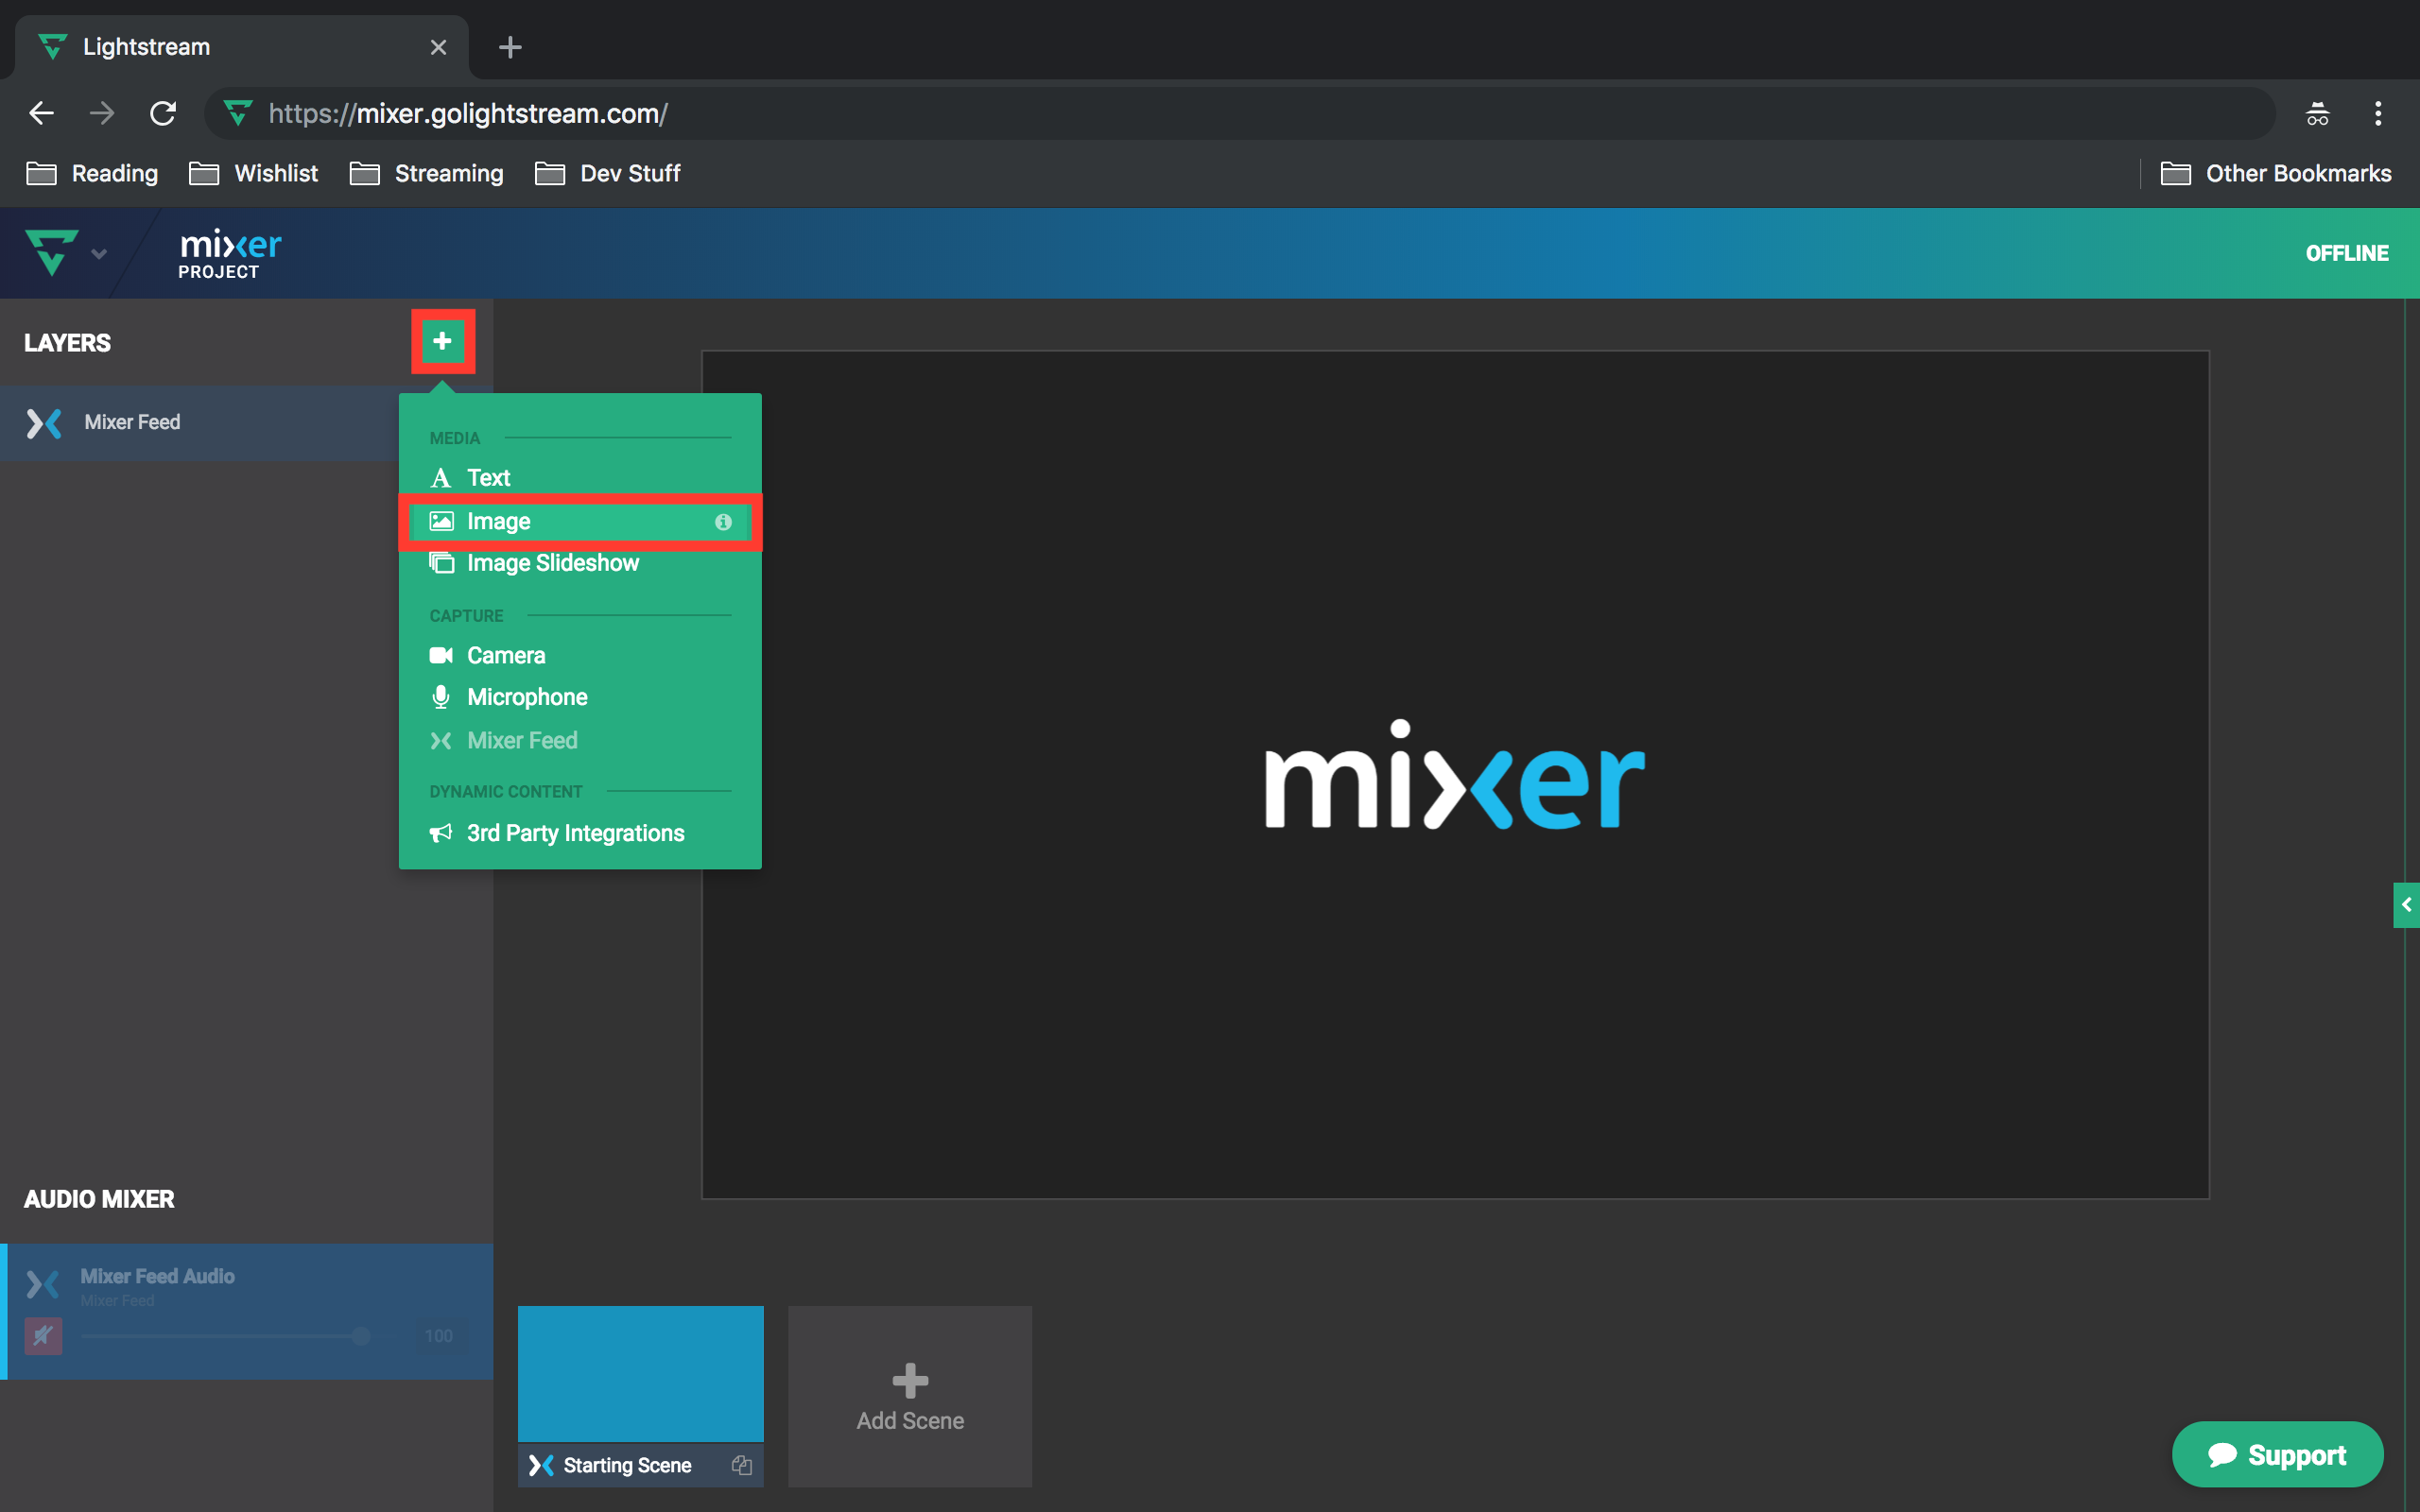The height and width of the screenshot is (1512, 2420).
Task: Open the Lightstream logo dropdown chevron
Action: point(99,253)
